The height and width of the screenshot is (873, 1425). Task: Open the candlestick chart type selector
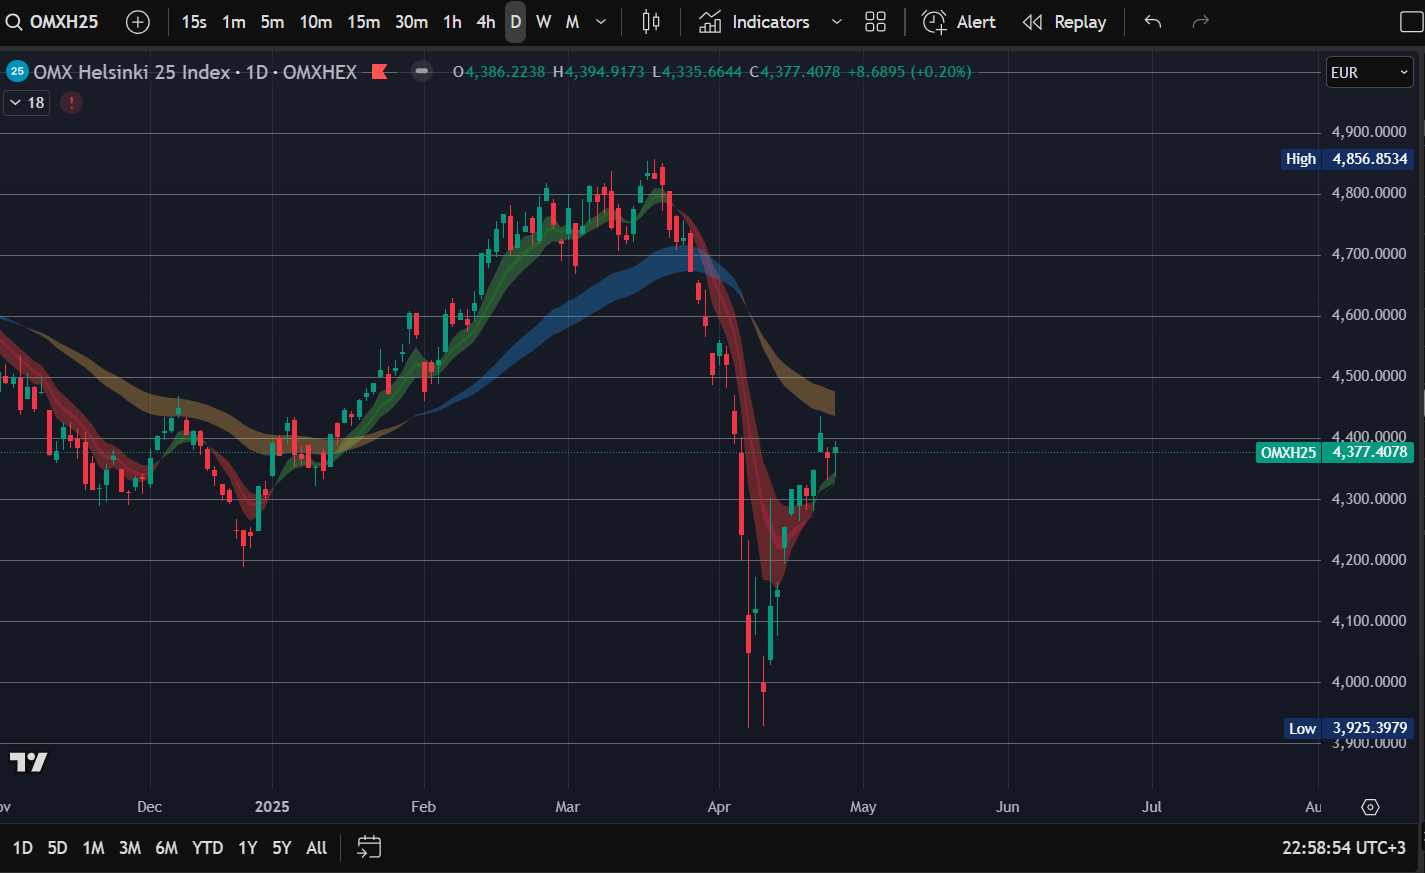[x=651, y=22]
